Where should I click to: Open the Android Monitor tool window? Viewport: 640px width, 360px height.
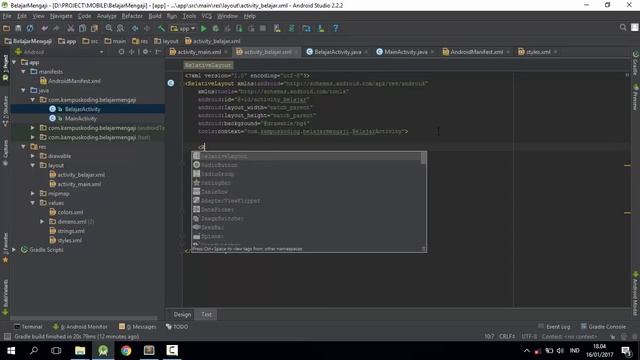(x=80, y=327)
